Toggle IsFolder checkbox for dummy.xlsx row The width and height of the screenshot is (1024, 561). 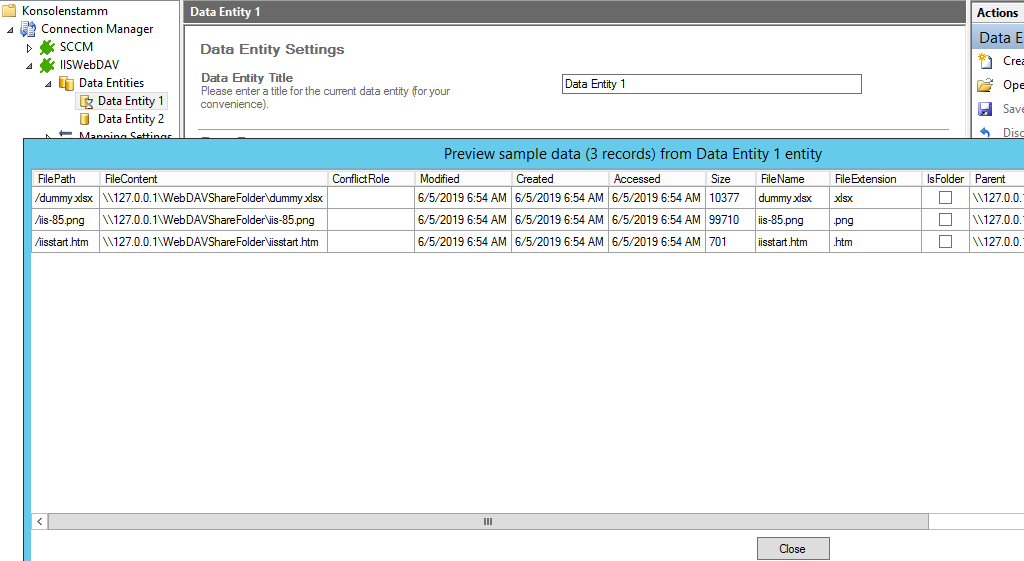click(945, 198)
